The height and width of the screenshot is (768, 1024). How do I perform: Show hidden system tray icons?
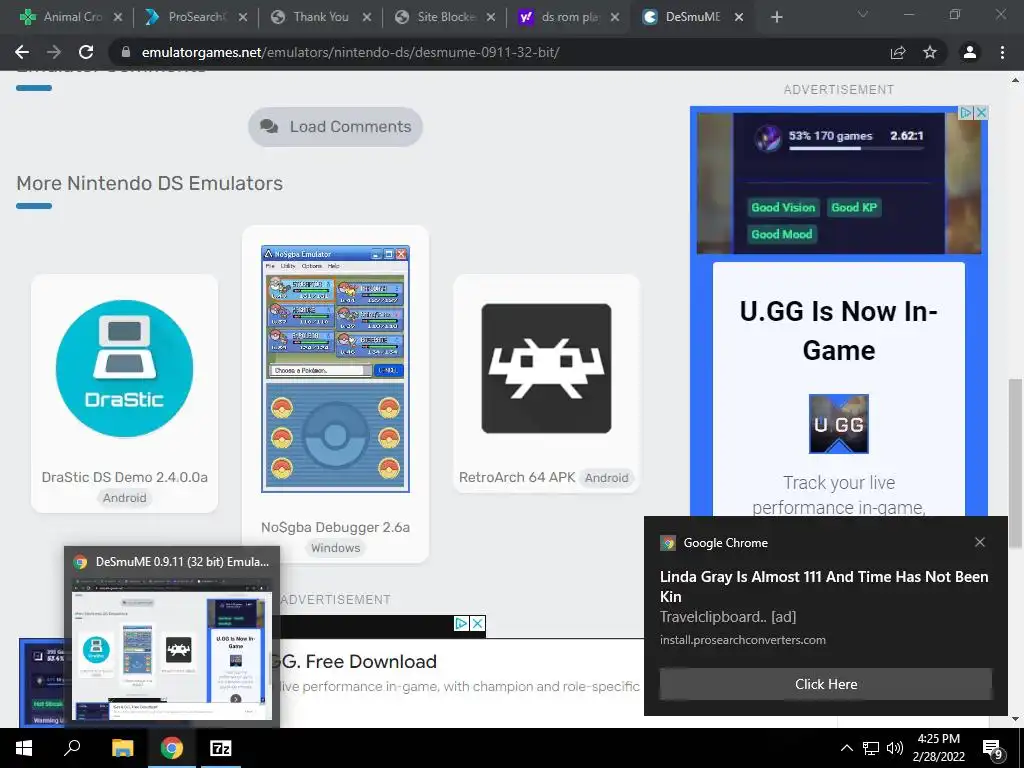(846, 748)
